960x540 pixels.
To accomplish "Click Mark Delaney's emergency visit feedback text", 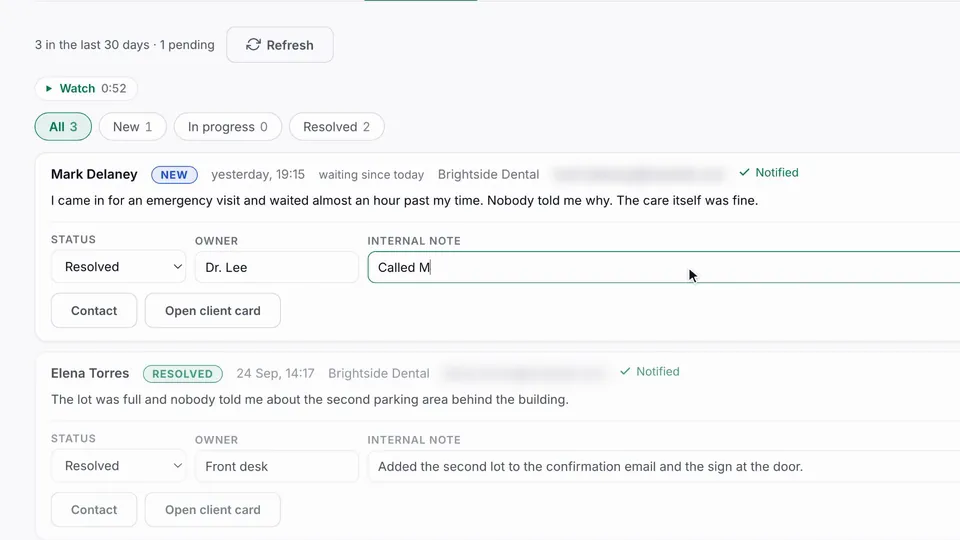I will click(404, 201).
